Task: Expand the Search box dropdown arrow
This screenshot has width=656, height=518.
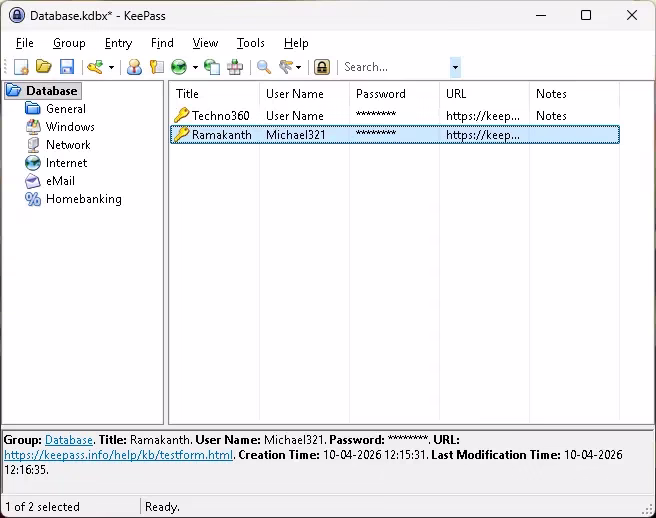Action: [455, 67]
